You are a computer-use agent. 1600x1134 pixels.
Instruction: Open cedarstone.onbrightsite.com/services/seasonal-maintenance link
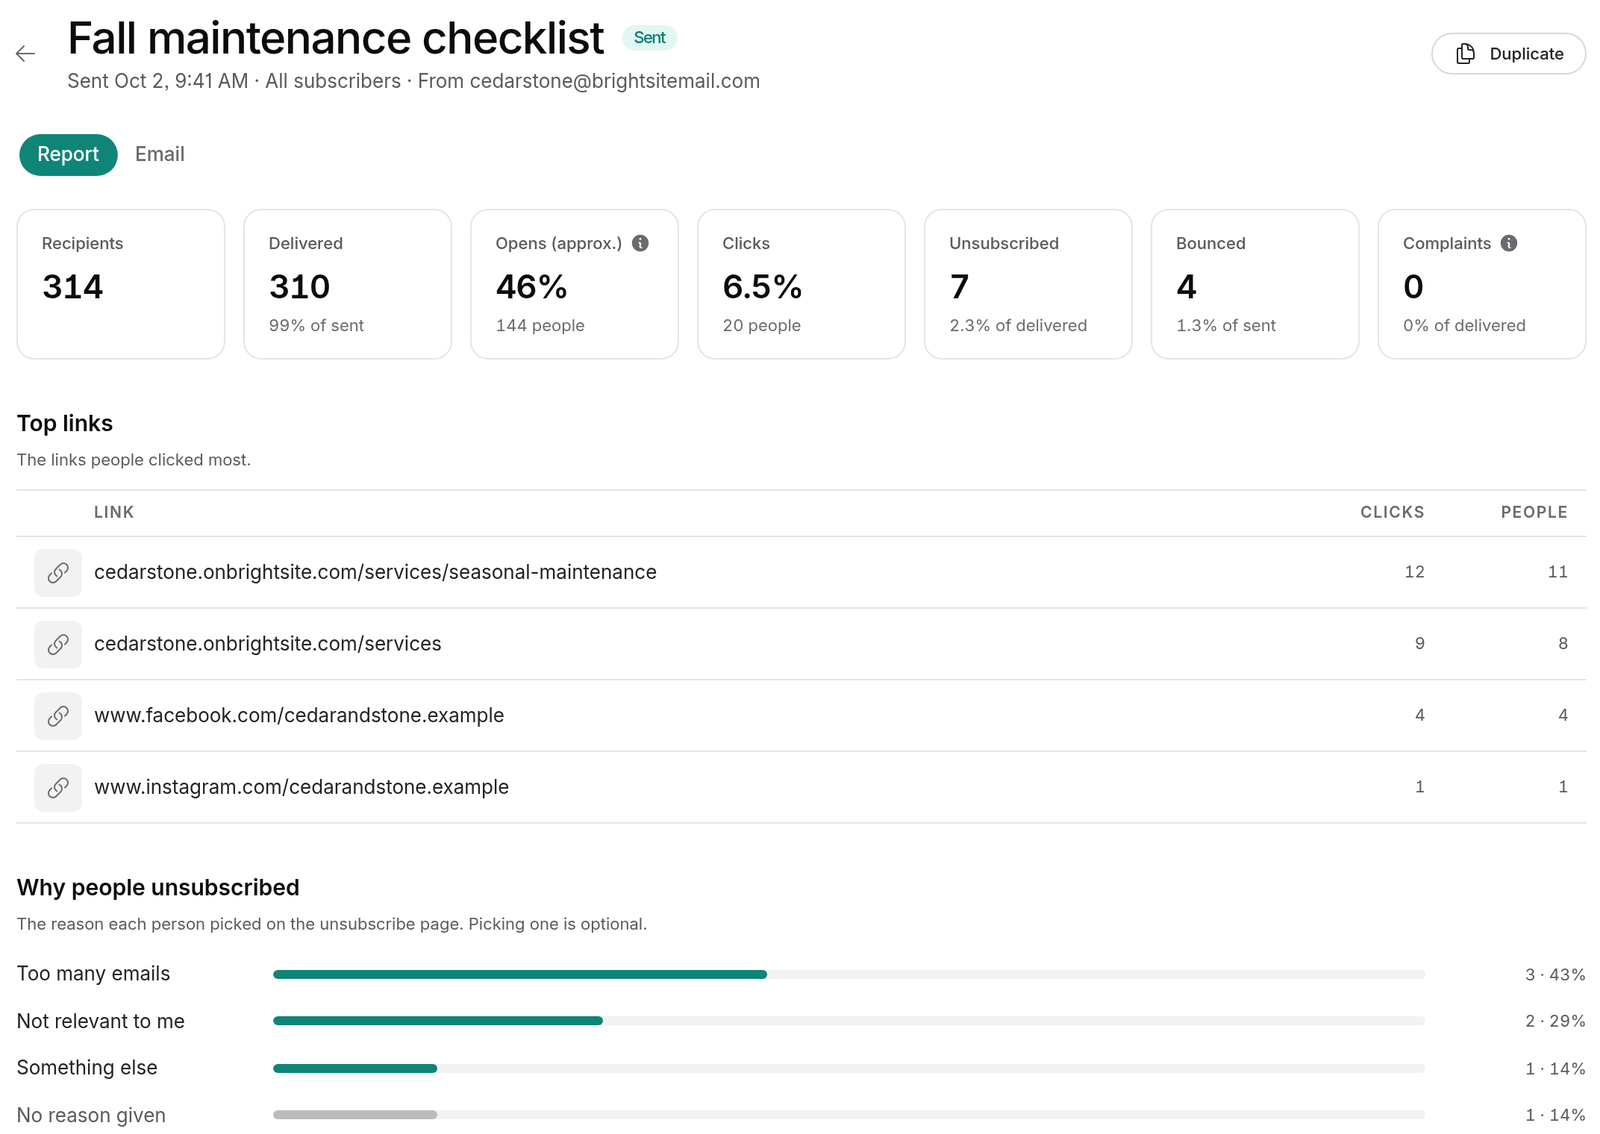click(375, 572)
